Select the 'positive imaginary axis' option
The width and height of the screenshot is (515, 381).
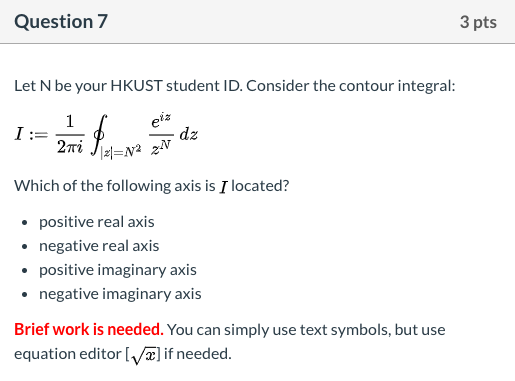click(118, 270)
